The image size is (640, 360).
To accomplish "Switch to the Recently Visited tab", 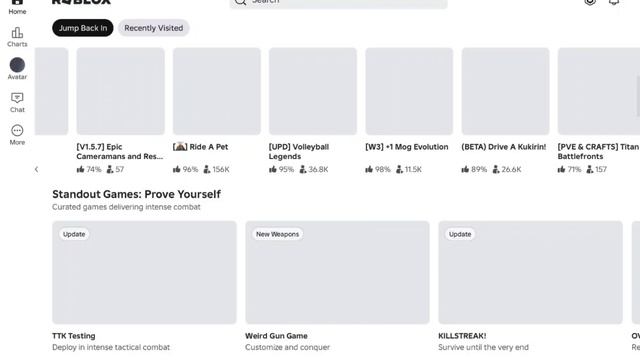I will 153,28.
